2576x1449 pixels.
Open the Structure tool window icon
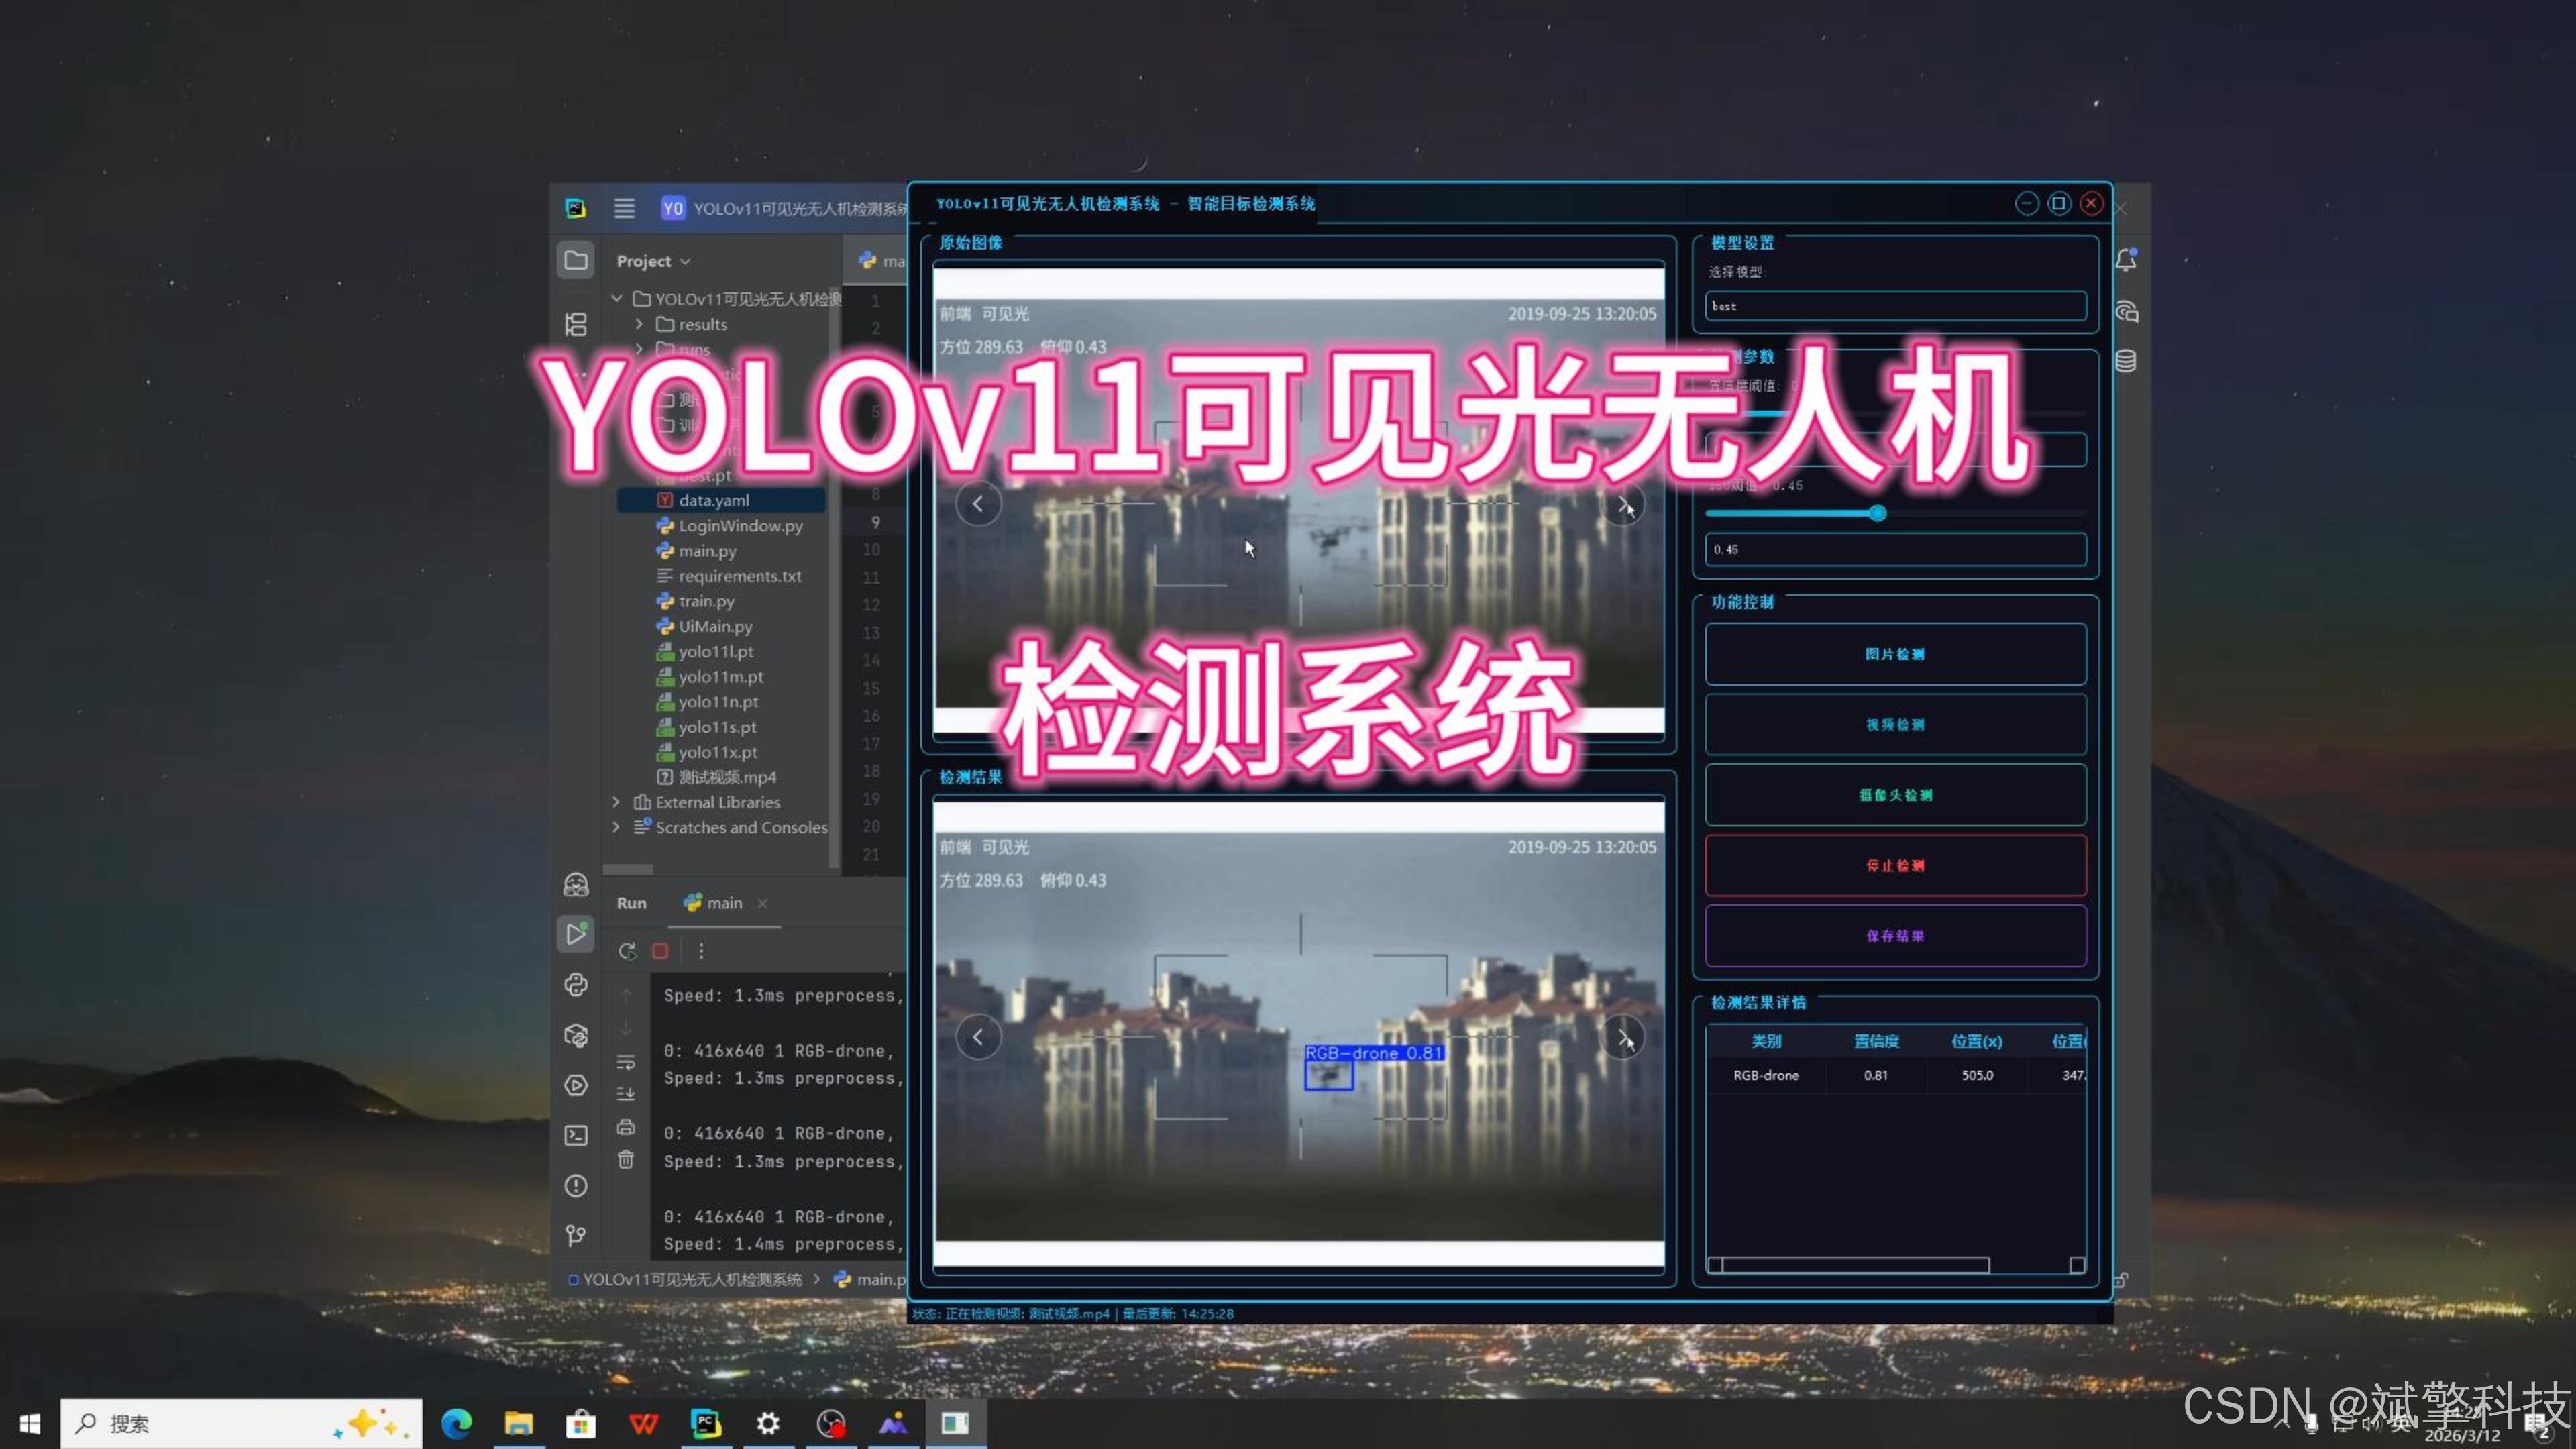pos(576,324)
